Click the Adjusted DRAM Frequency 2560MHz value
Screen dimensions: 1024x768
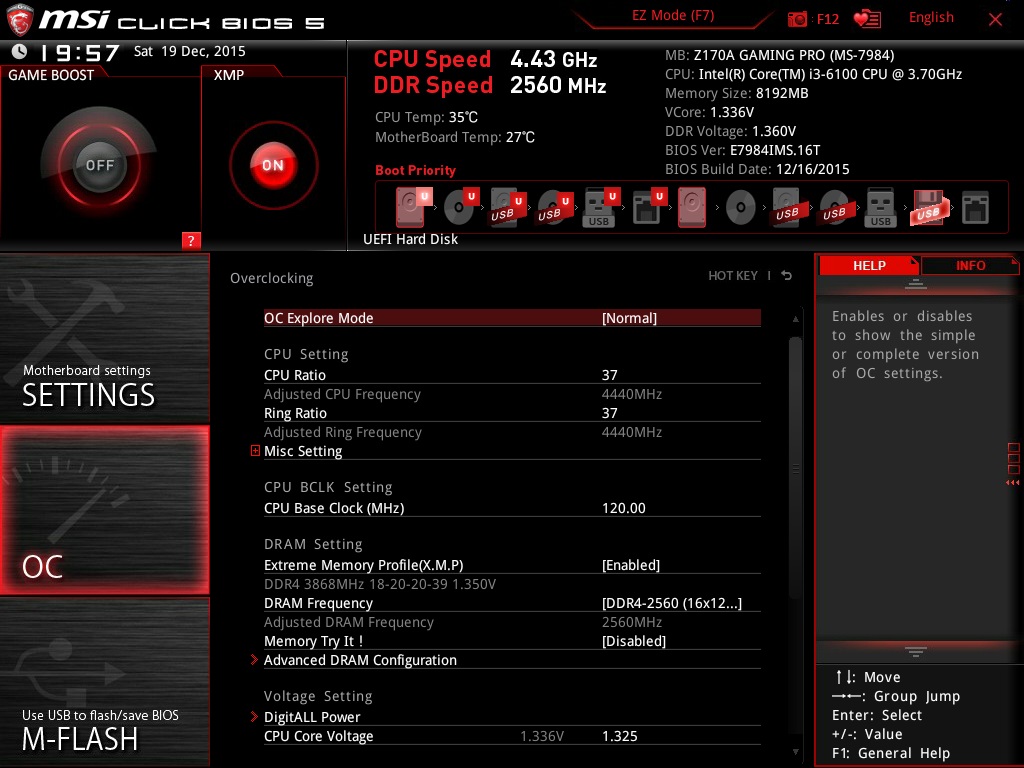tap(632, 622)
